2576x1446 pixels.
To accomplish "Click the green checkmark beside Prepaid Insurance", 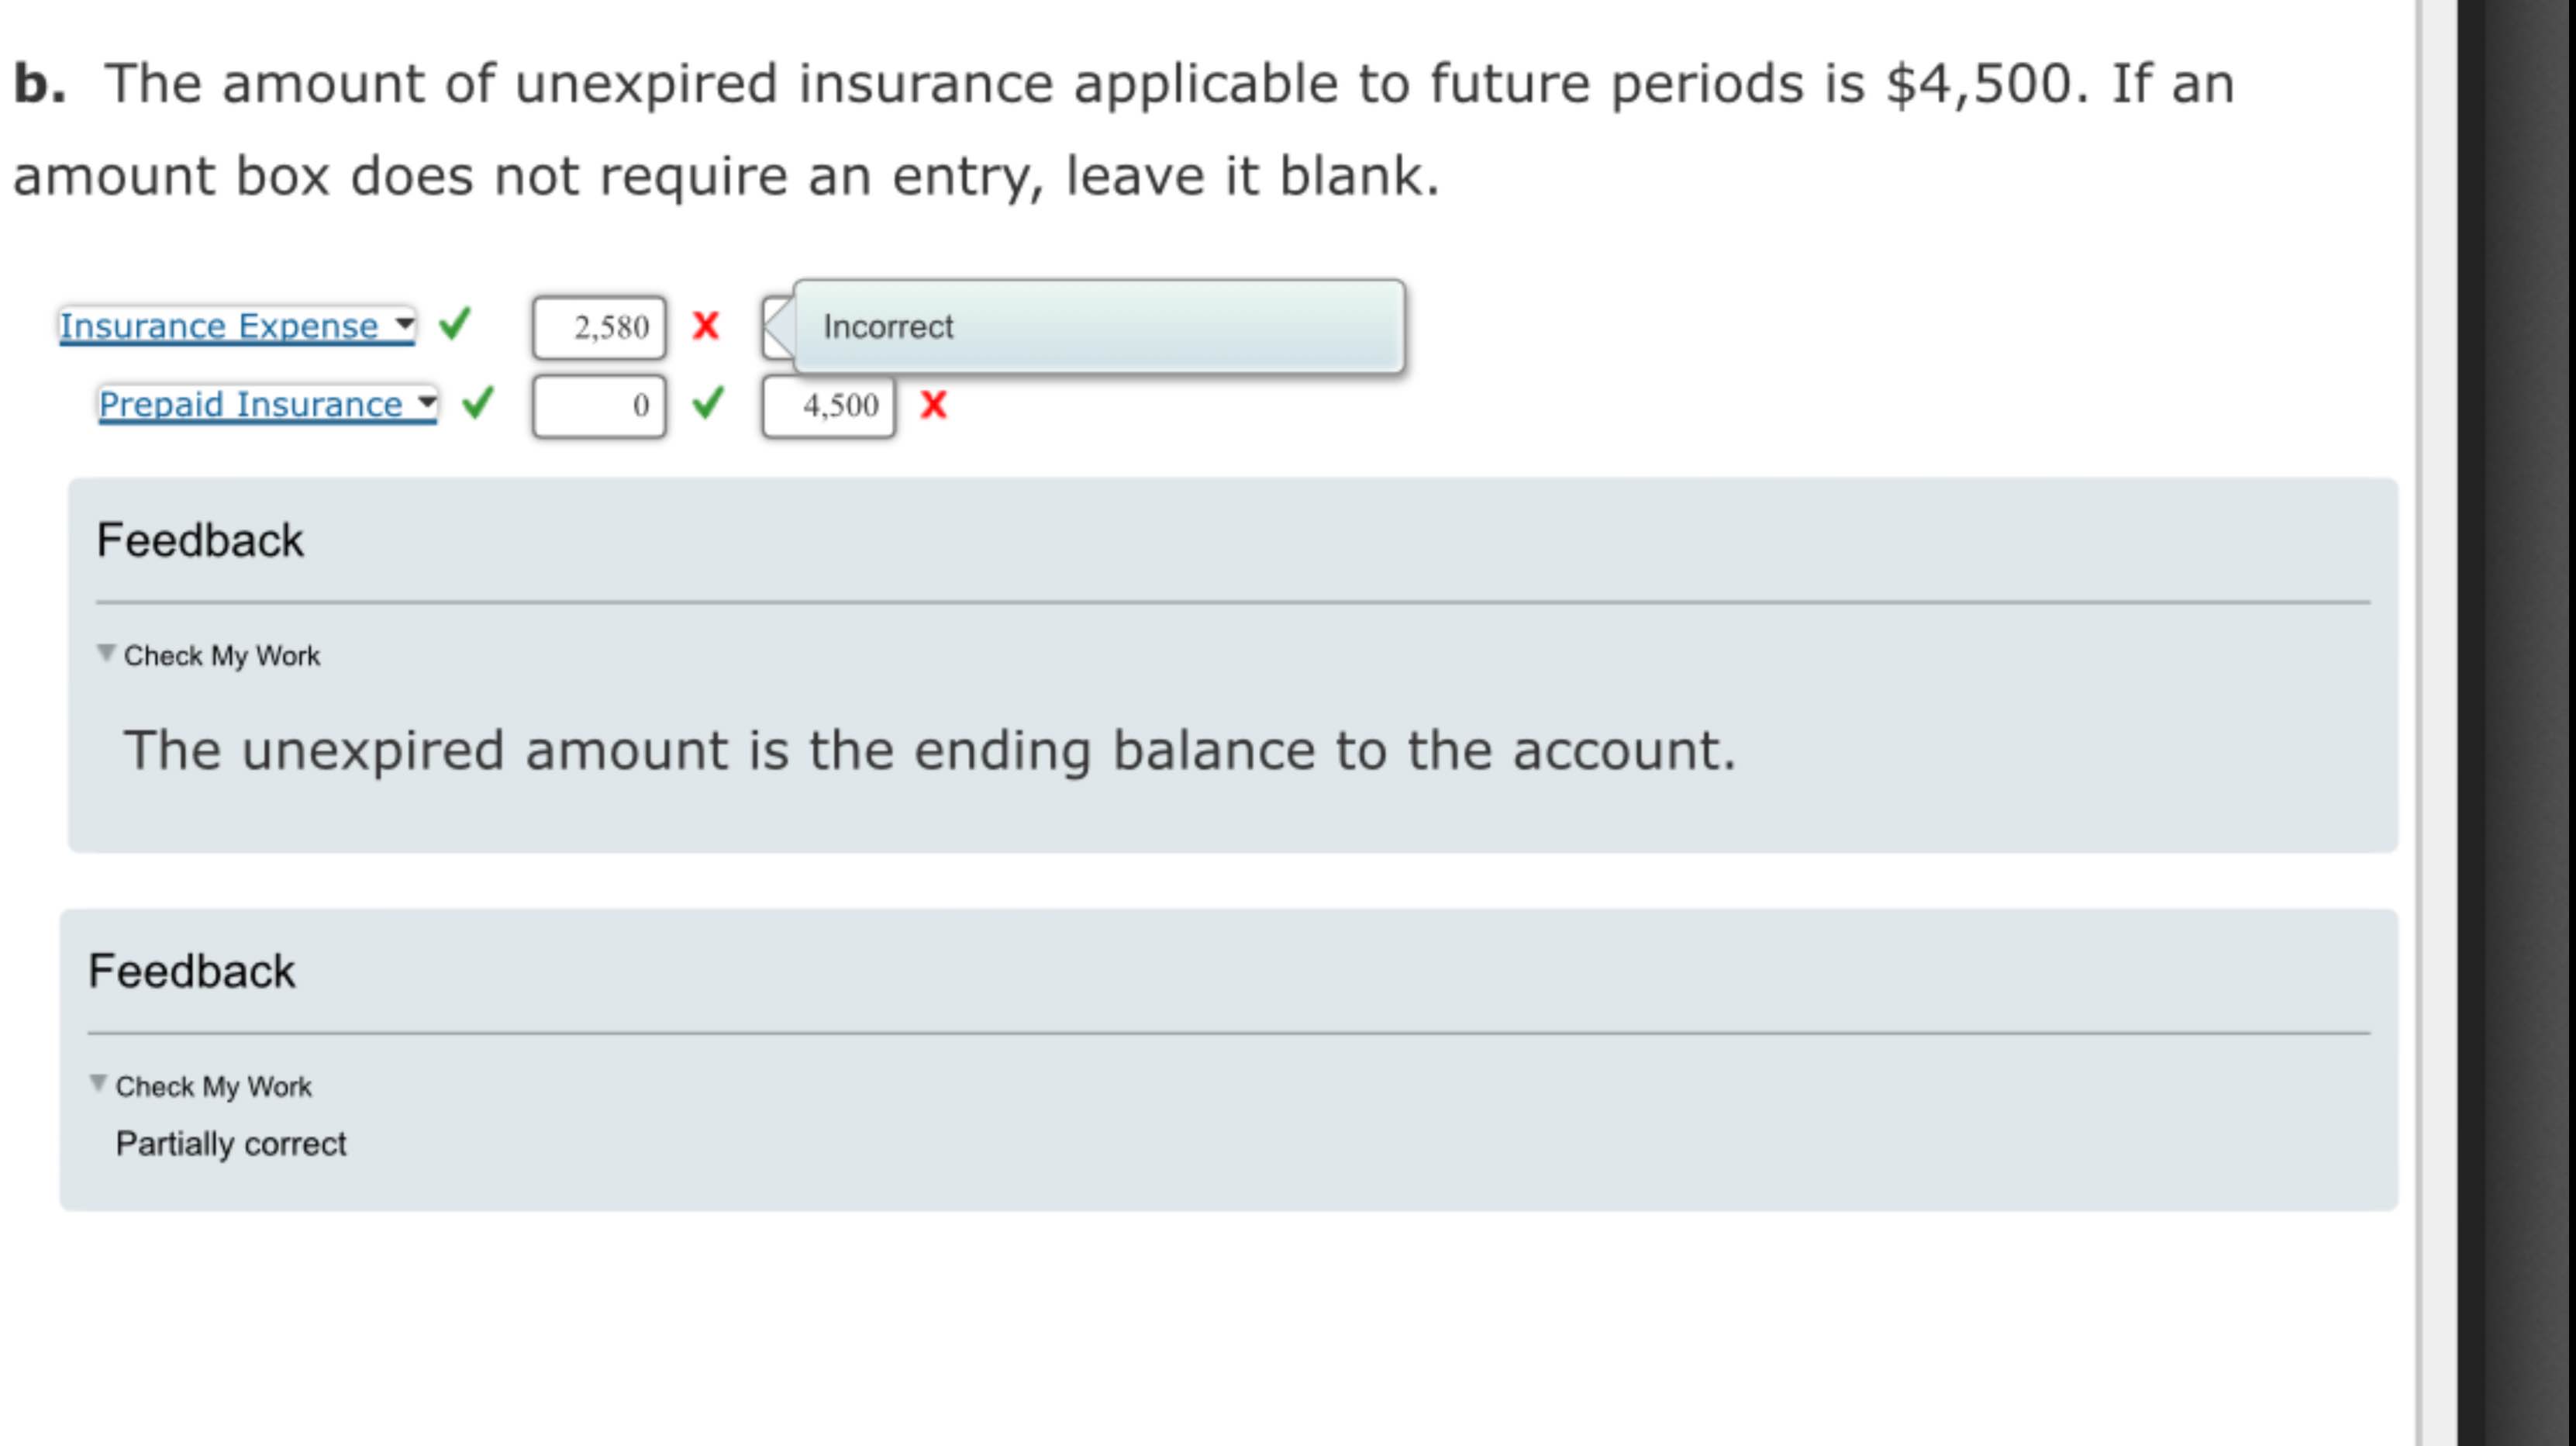I will (x=475, y=404).
